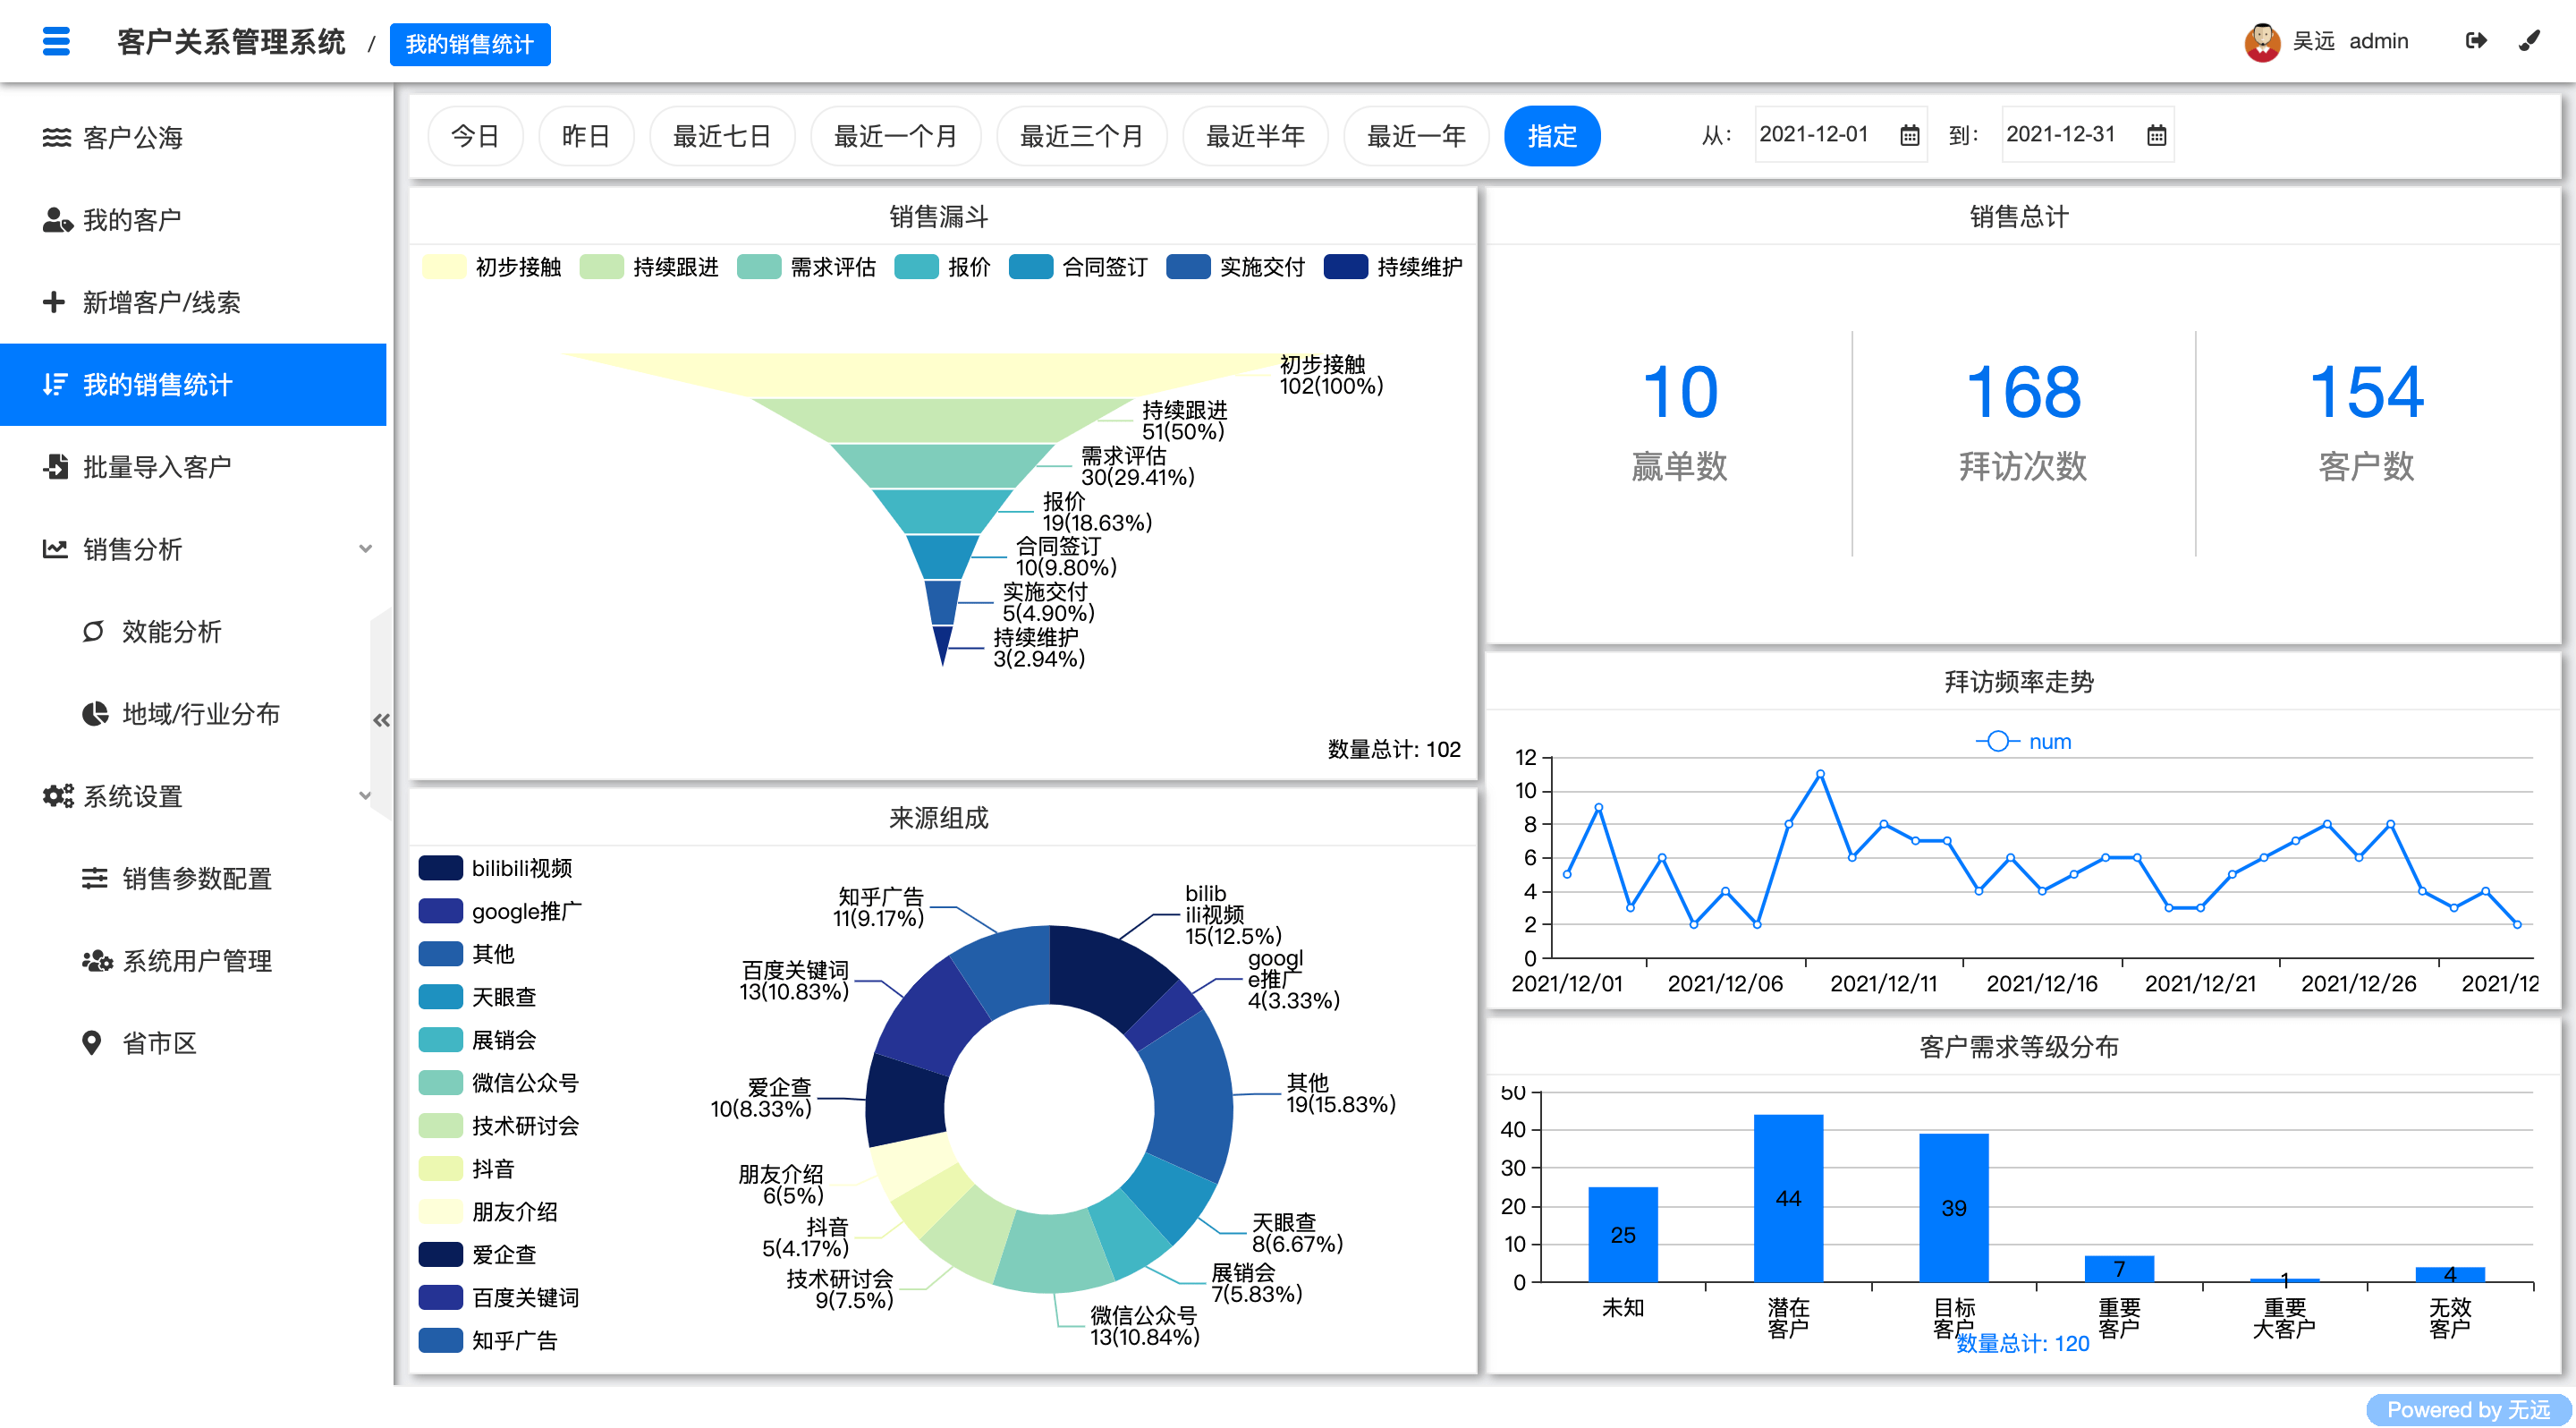Click the 我的销售统计 breadcrumb tab
The width and height of the screenshot is (2576, 1428).
click(x=470, y=43)
